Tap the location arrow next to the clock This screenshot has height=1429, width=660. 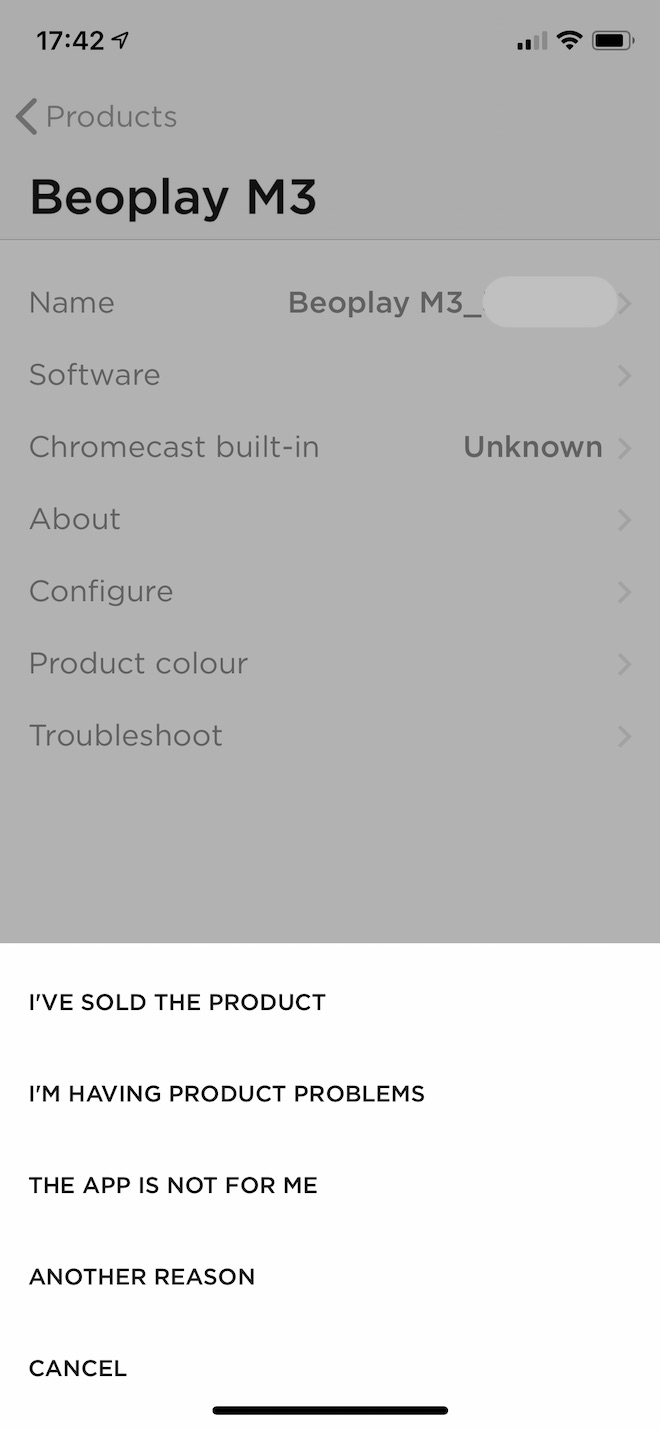click(121, 41)
